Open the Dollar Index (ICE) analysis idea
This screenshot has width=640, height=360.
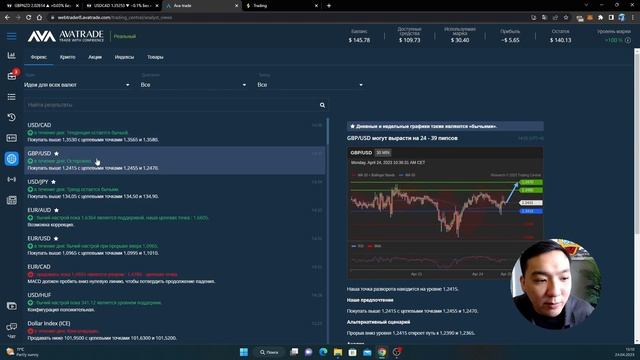pos(175,330)
